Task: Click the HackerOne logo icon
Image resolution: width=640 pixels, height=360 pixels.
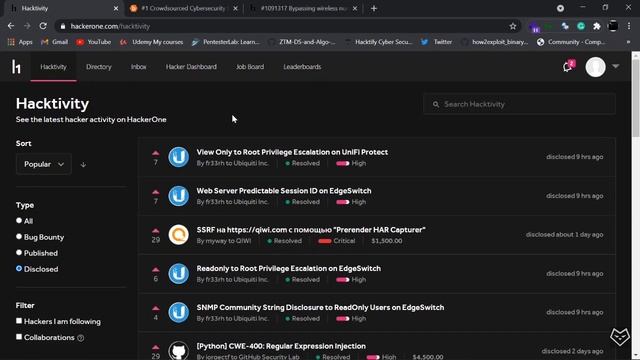Action: pos(16,67)
